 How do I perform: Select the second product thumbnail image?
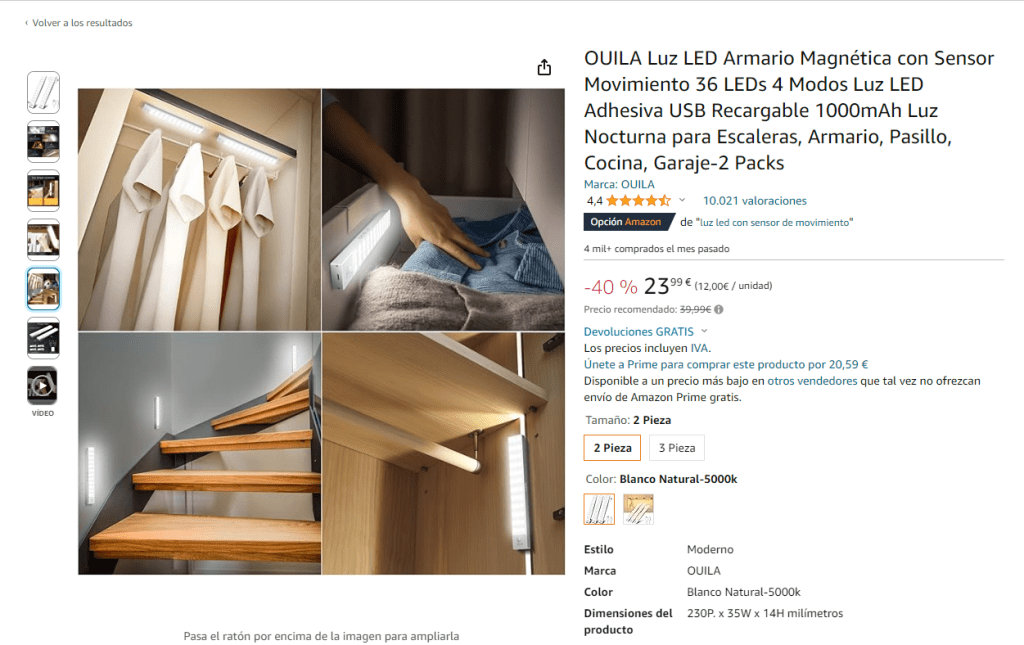tap(43, 141)
